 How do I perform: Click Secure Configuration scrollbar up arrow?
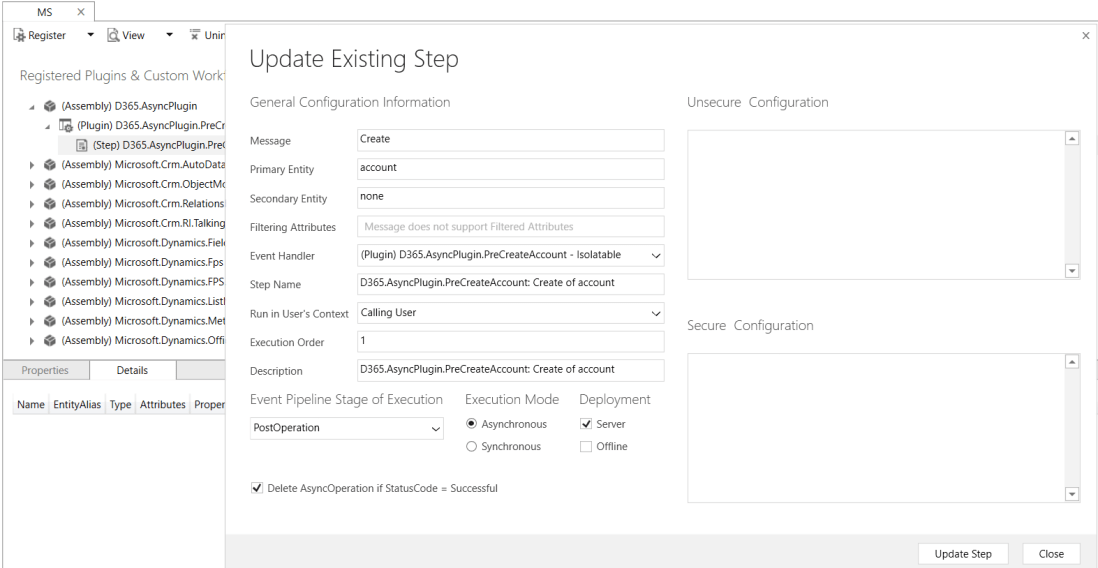1072,362
